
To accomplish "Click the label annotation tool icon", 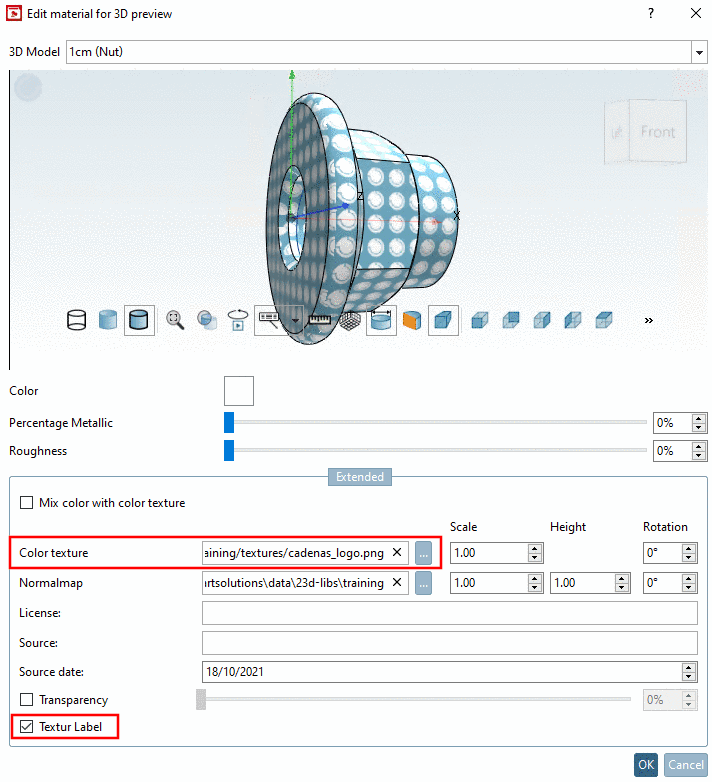I will [x=269, y=320].
